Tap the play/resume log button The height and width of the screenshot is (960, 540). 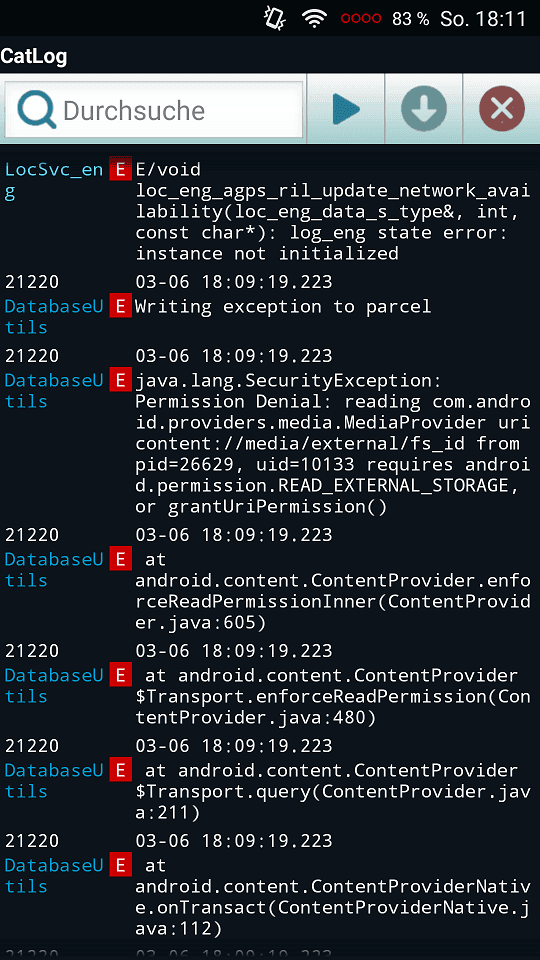(x=345, y=110)
